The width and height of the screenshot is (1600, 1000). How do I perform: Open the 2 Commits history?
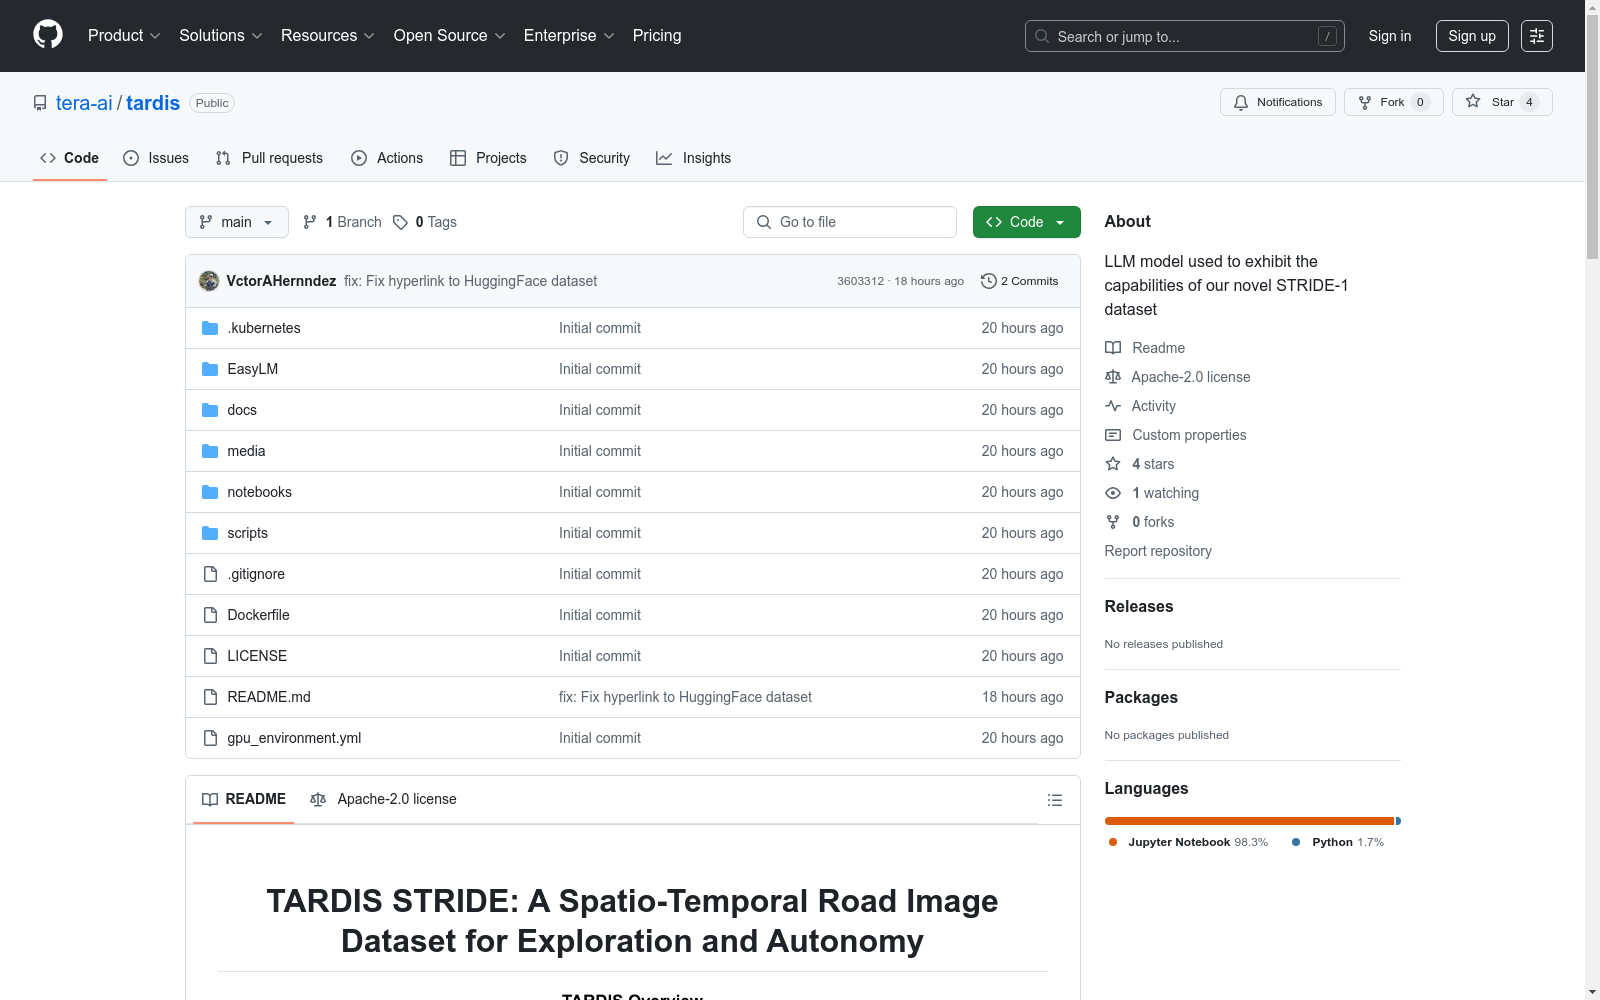pyautogui.click(x=1020, y=281)
